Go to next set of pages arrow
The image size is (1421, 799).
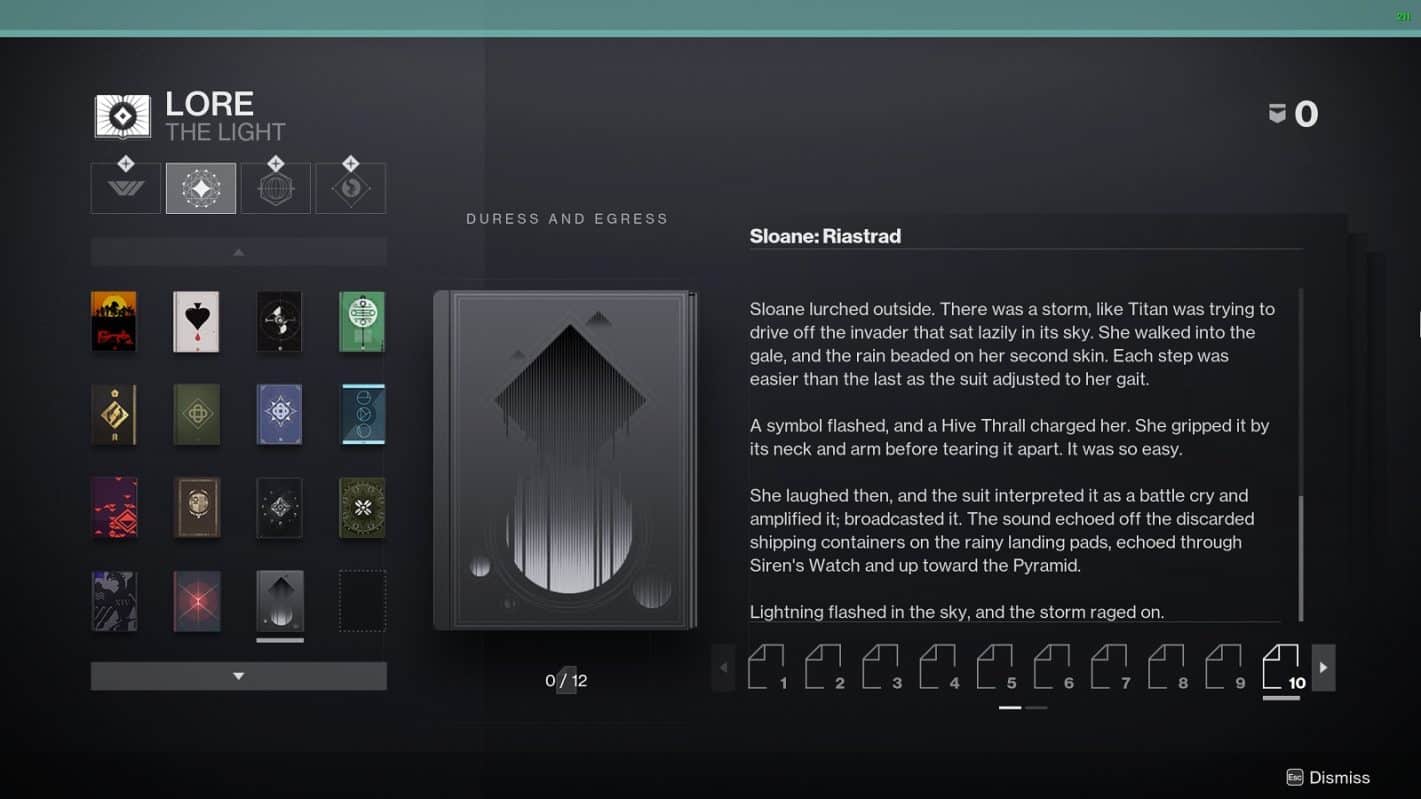tap(1323, 668)
